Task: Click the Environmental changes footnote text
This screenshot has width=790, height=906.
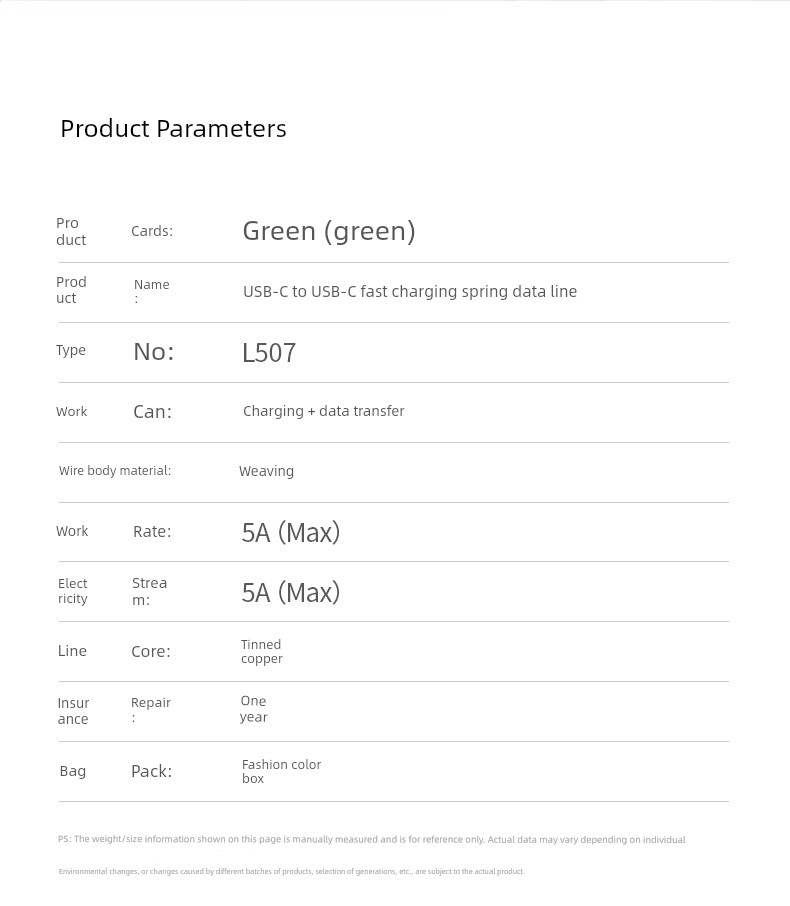Action: coord(291,871)
